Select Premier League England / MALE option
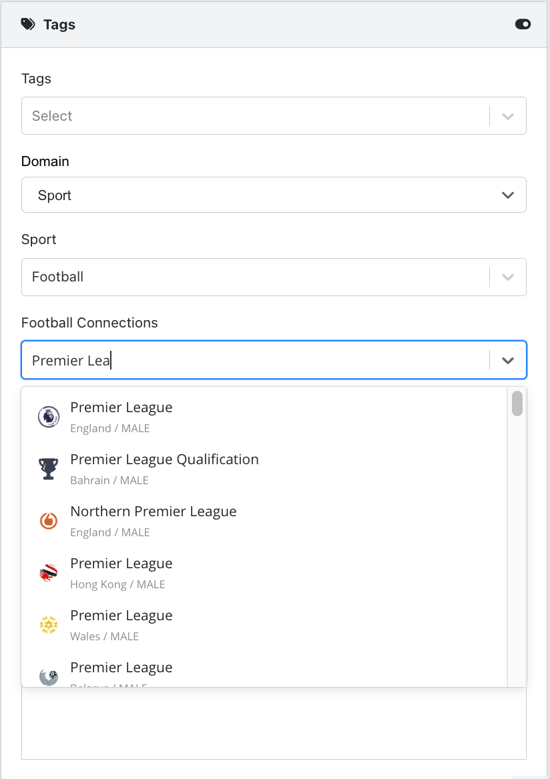Viewport: 550px width, 779px height. click(264, 417)
